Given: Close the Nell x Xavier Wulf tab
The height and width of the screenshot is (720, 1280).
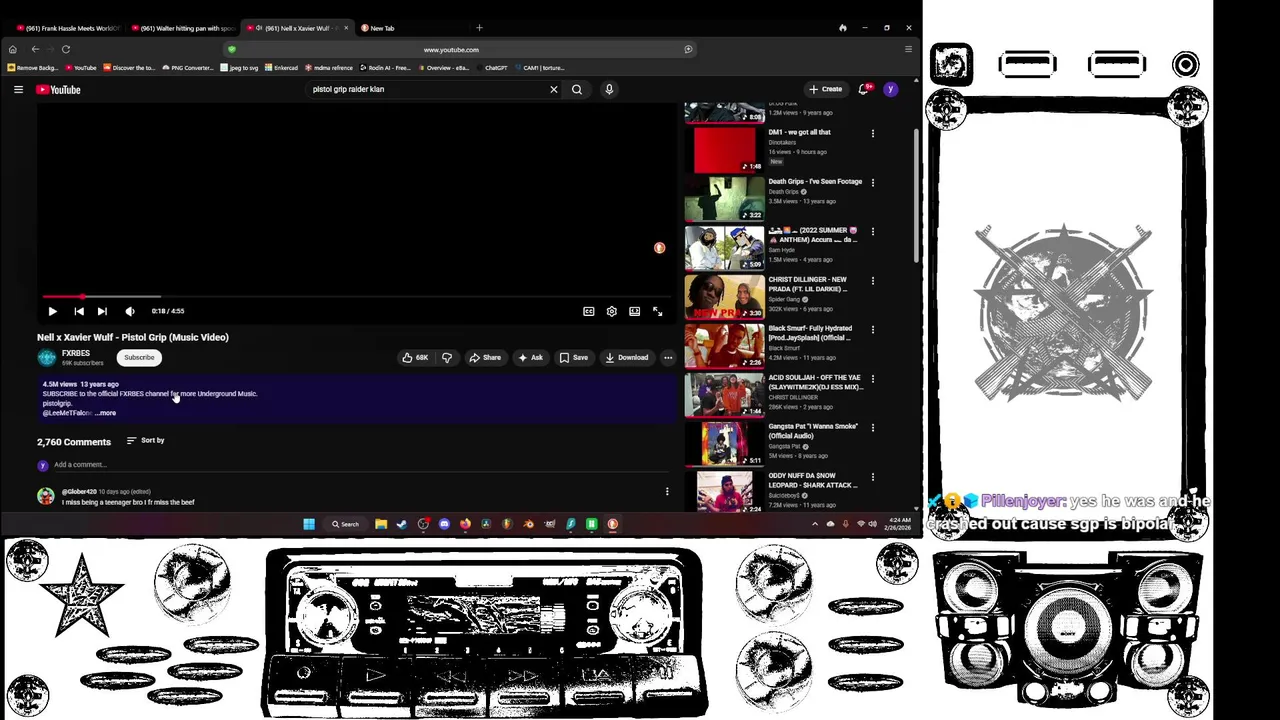Looking at the screenshot, I should [346, 28].
